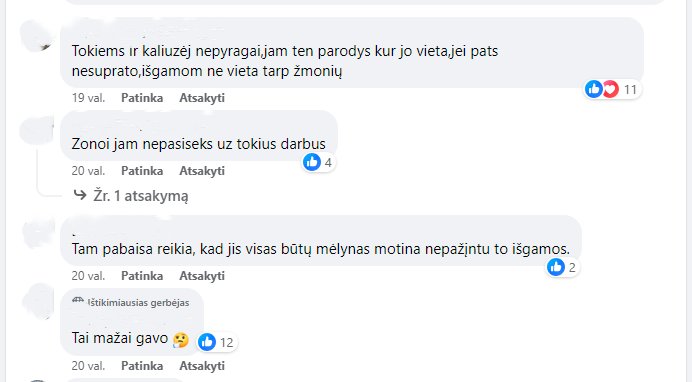Click the top fan badge icon beside 'Ištikimiausias gerbėjas'
Viewport: 692px width, 382px height.
pos(78,301)
